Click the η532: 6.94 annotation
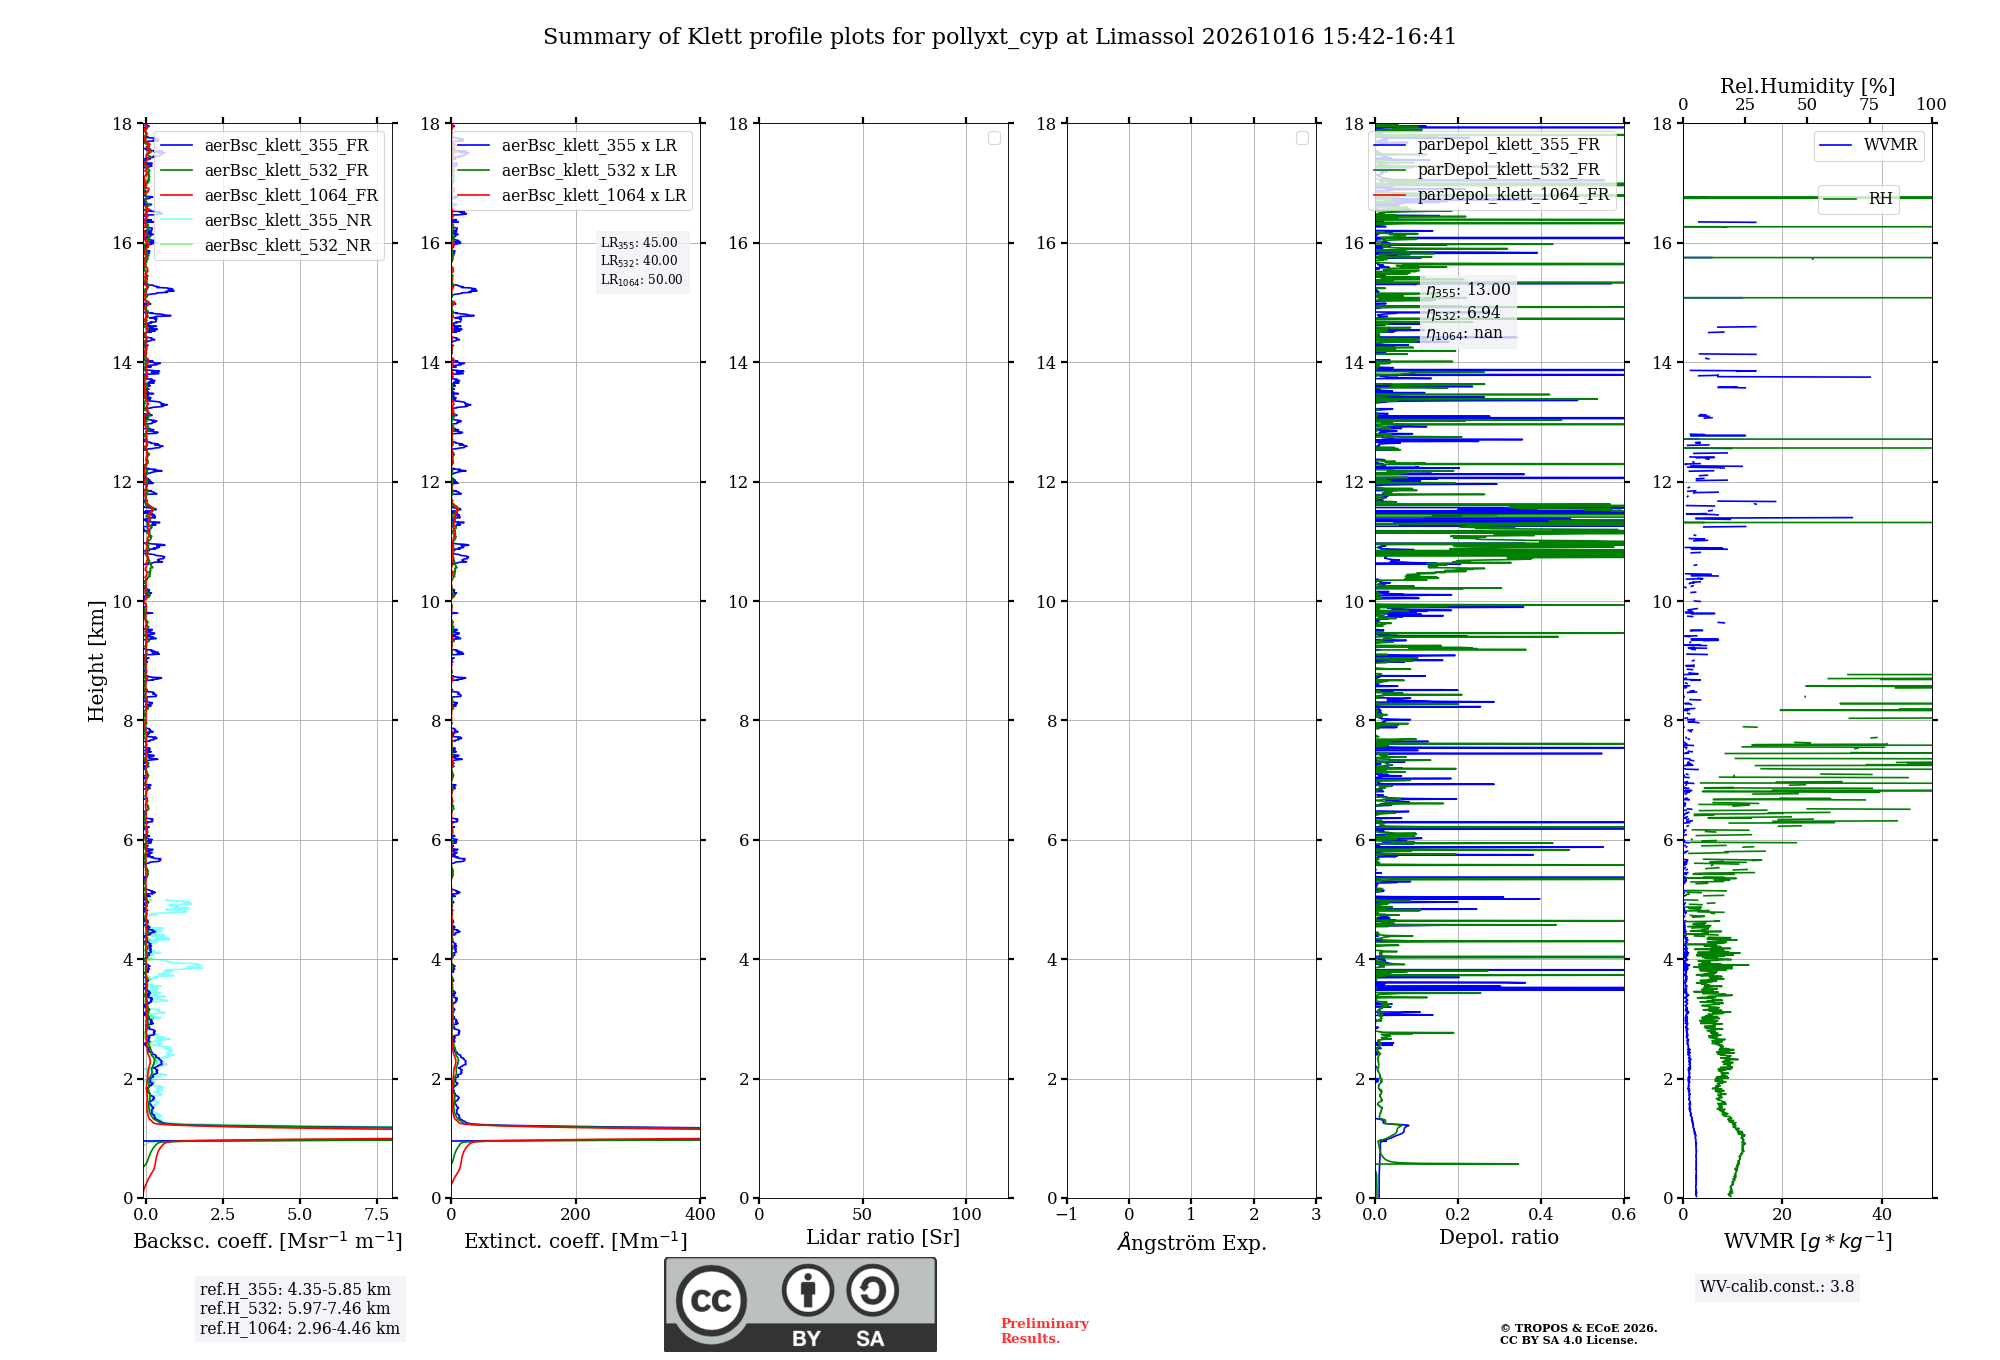The image size is (2000, 1360). 1463,313
